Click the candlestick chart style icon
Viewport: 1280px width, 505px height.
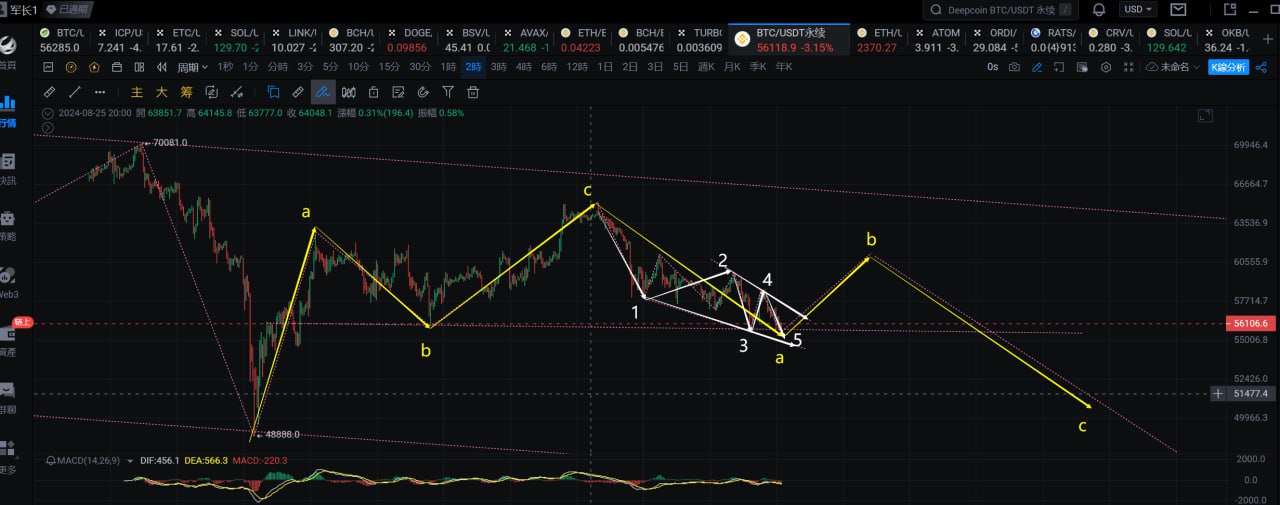click(x=348, y=92)
